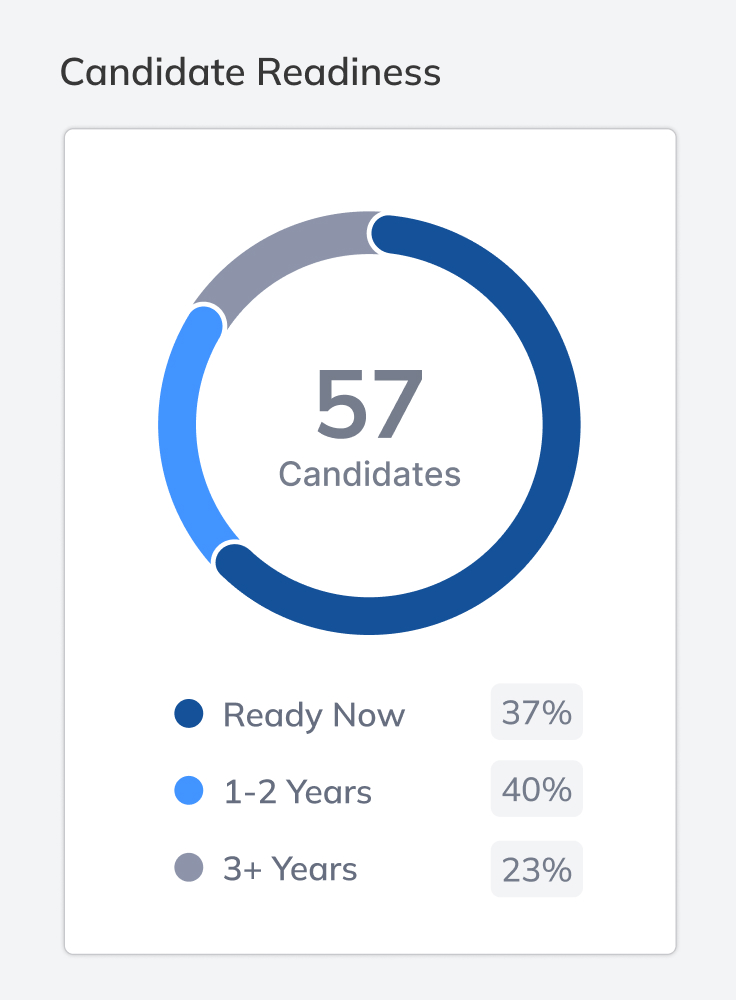Click the word Readiness in the heading
This screenshot has height=1000, width=736.
[349, 71]
